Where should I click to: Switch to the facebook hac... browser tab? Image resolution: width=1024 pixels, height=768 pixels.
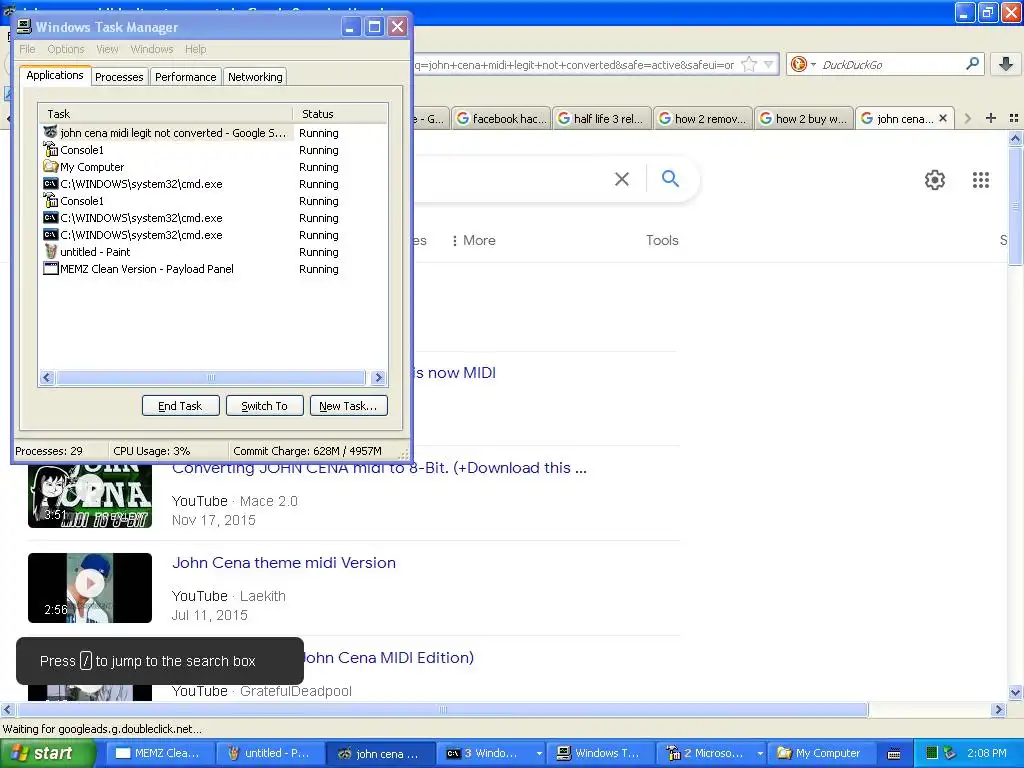[x=501, y=119]
